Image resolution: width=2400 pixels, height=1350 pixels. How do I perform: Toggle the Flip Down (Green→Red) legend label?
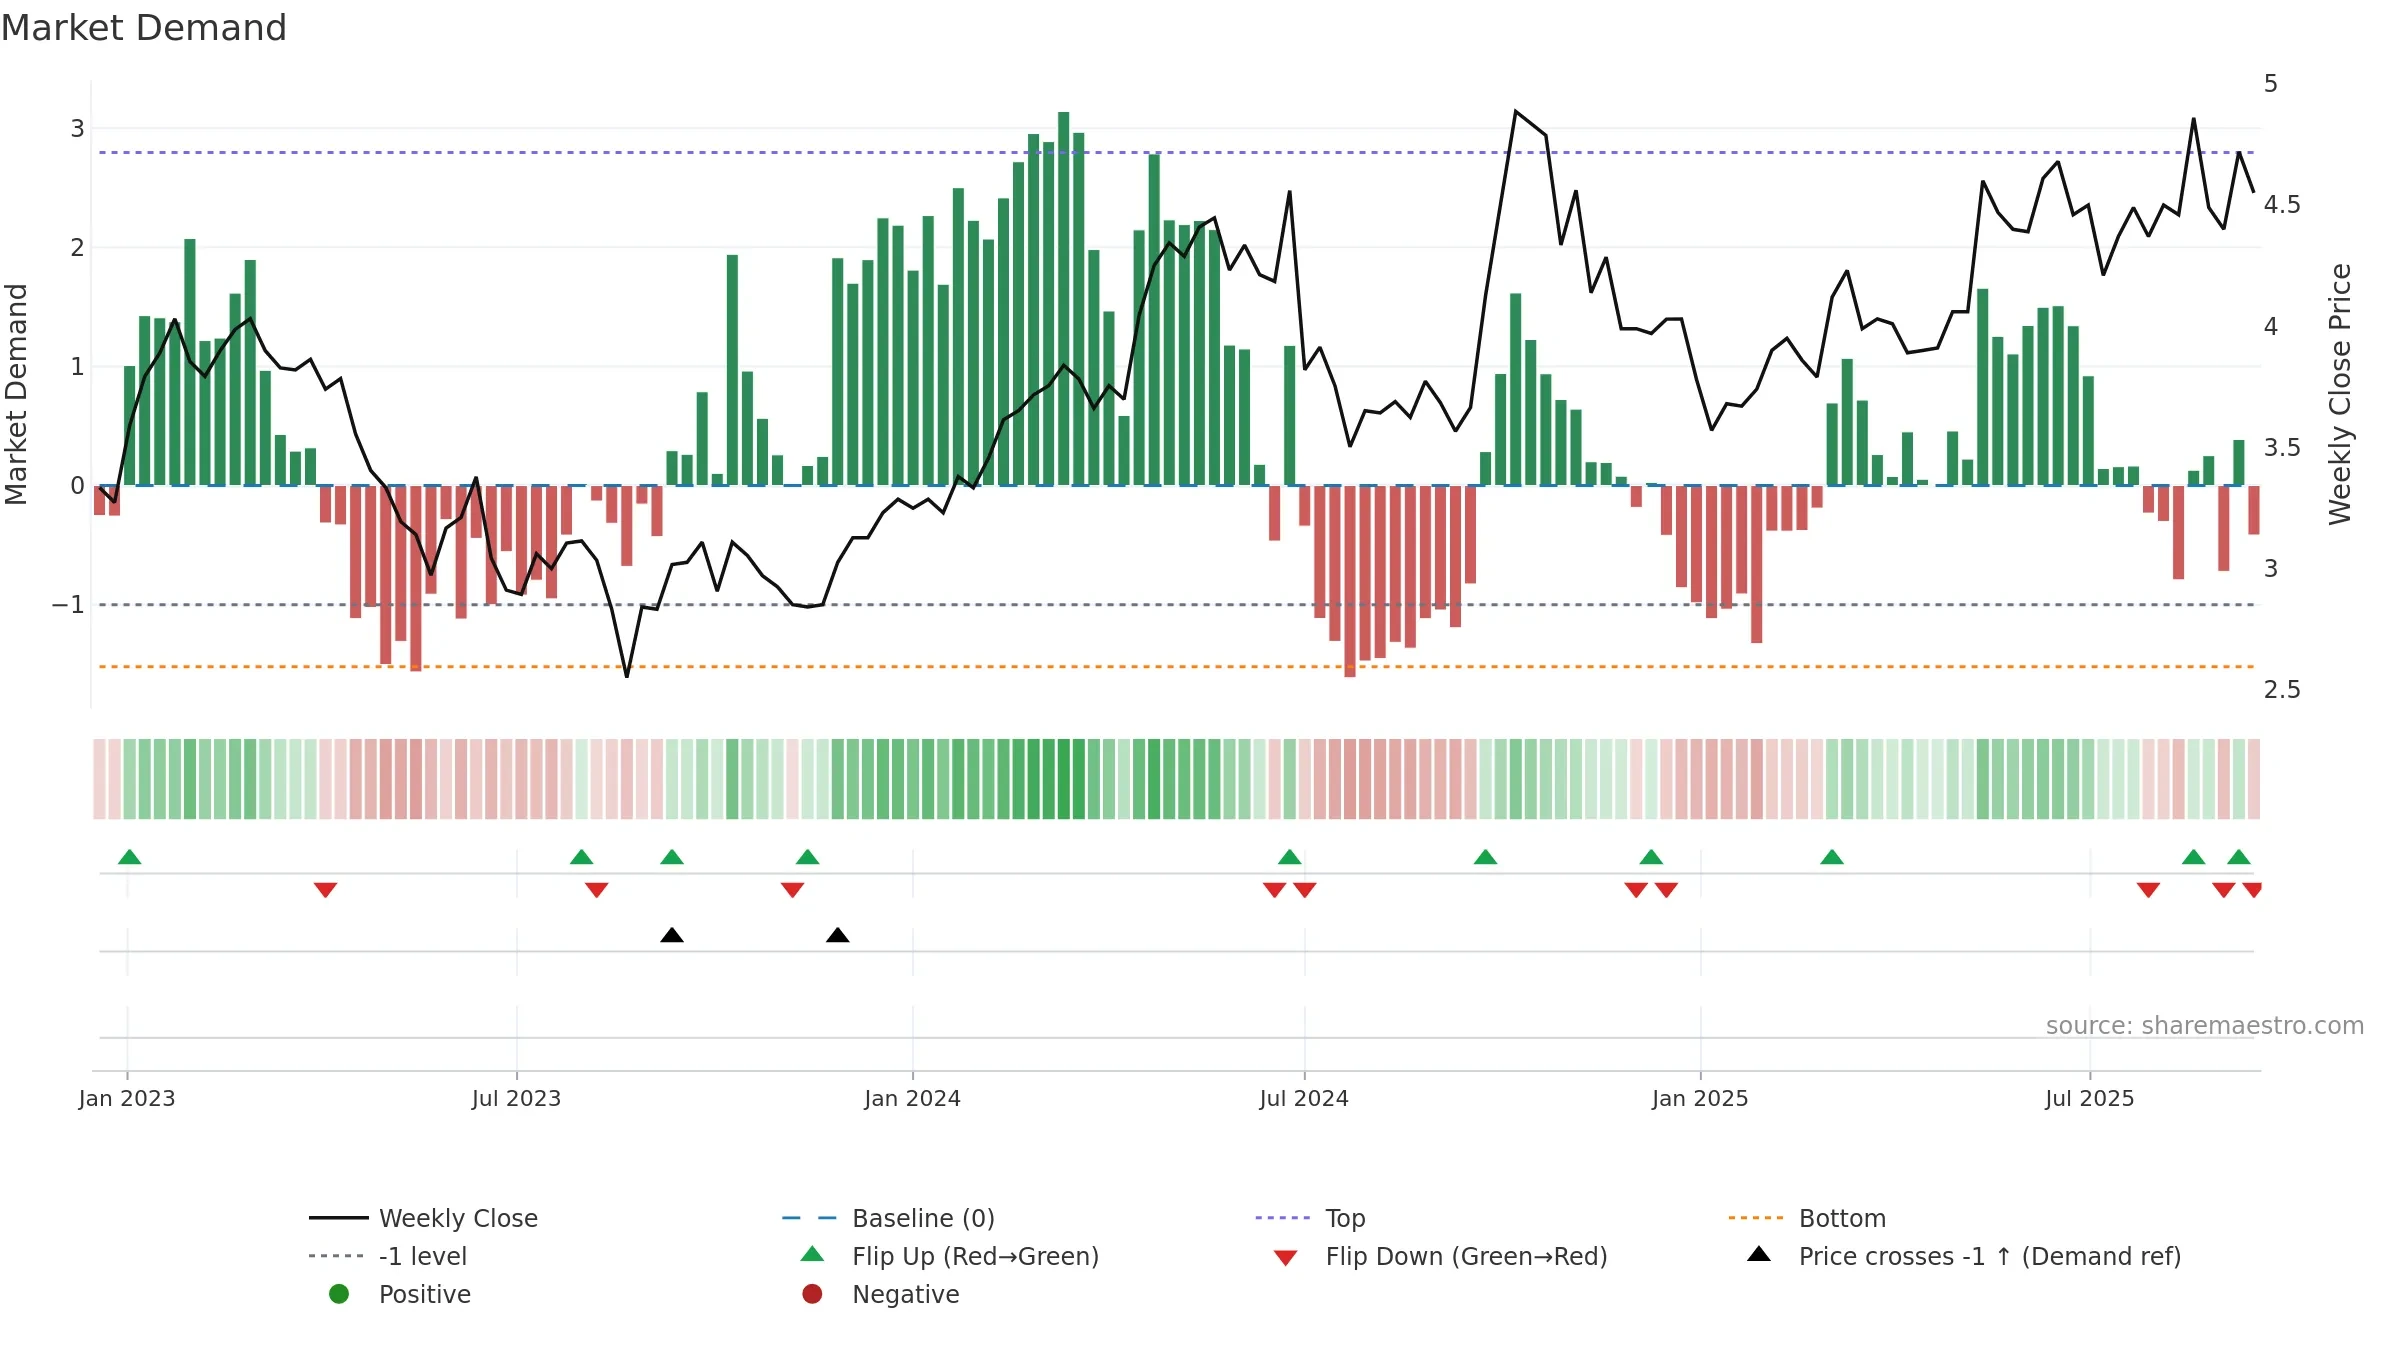(1466, 1256)
